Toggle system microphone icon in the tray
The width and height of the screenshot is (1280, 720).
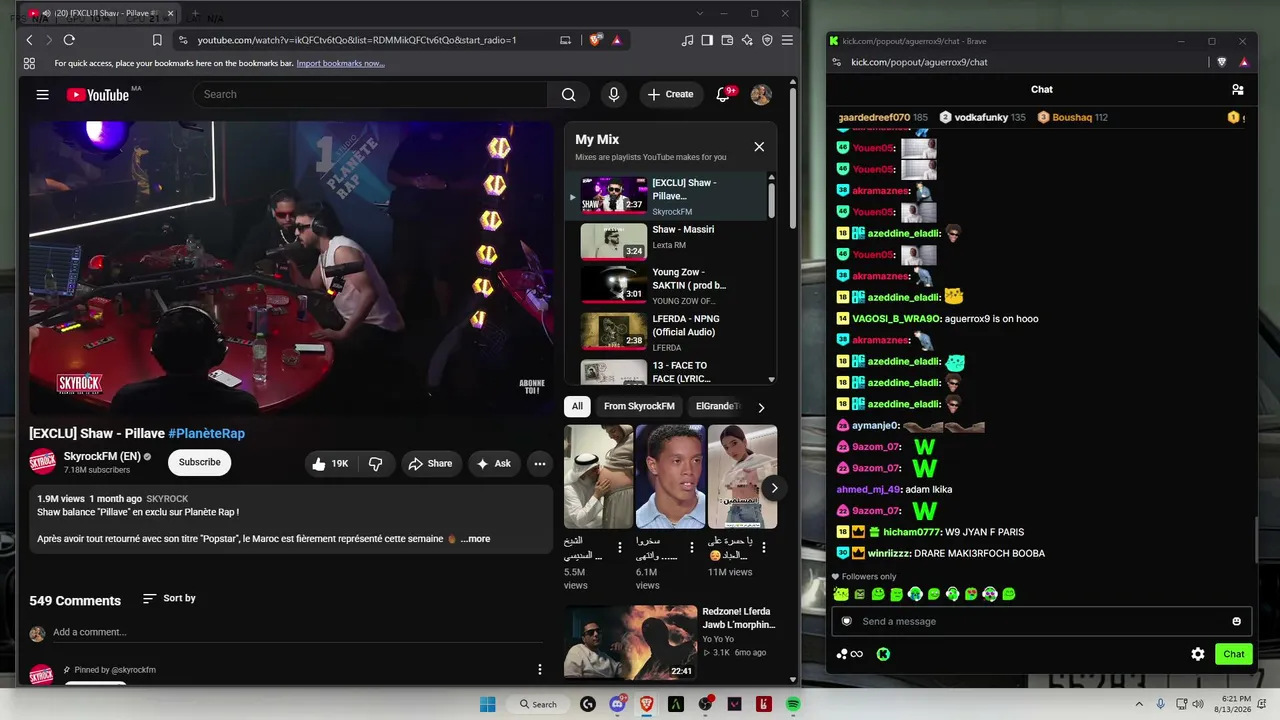pos(1161,704)
